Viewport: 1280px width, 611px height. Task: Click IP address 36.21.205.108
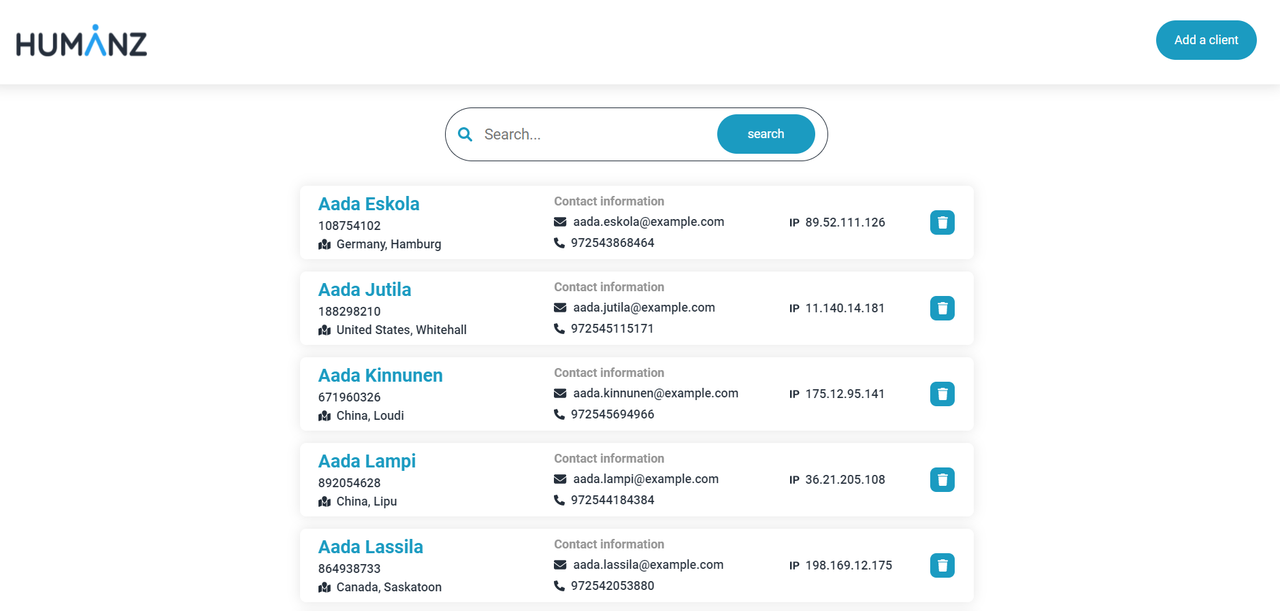pyautogui.click(x=845, y=480)
